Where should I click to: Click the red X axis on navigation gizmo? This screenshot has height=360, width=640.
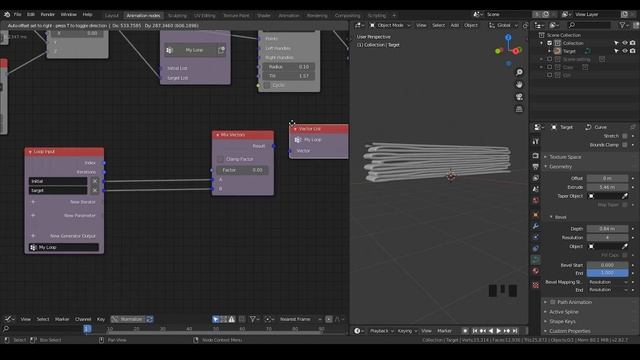(x=516, y=51)
